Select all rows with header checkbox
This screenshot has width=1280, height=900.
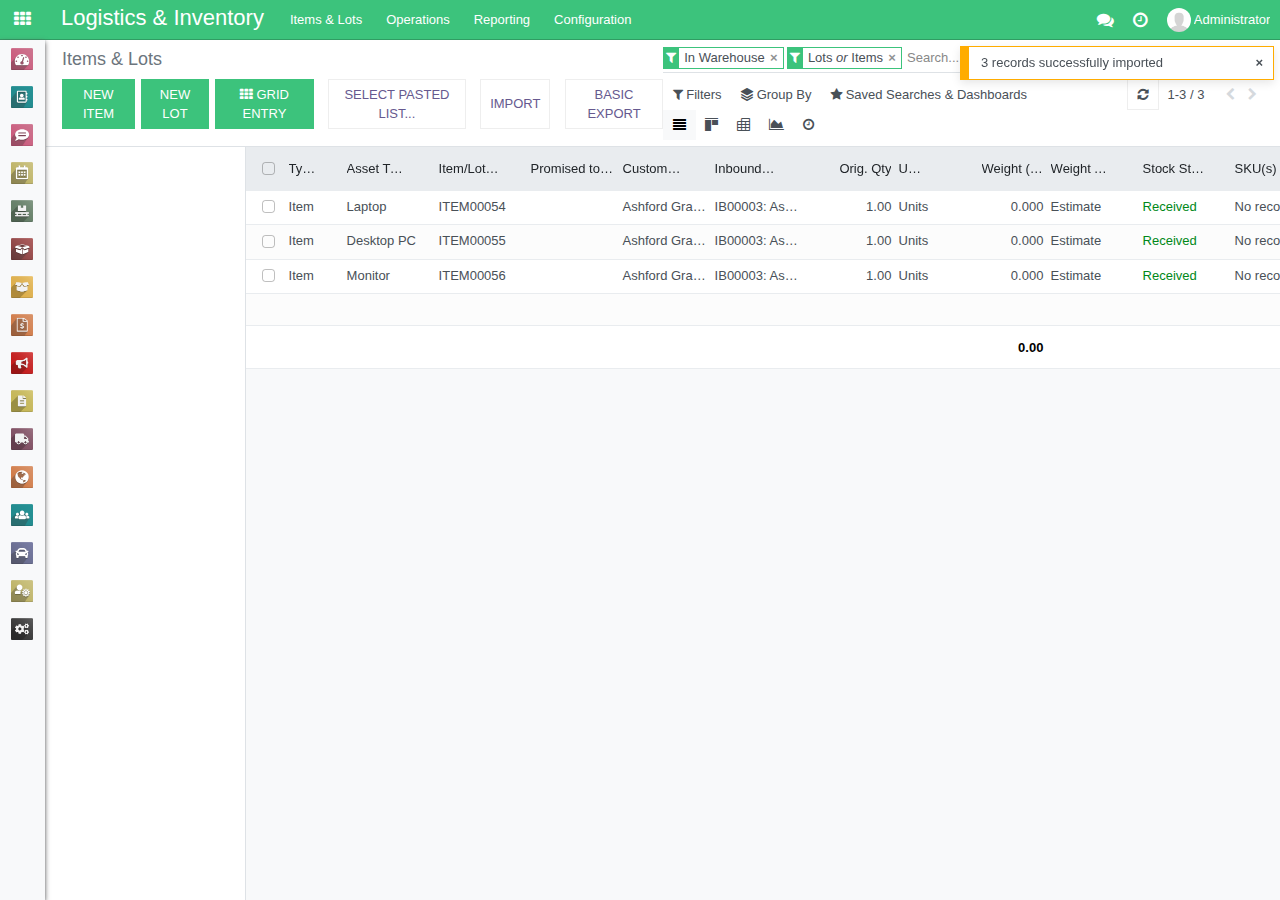tap(268, 169)
